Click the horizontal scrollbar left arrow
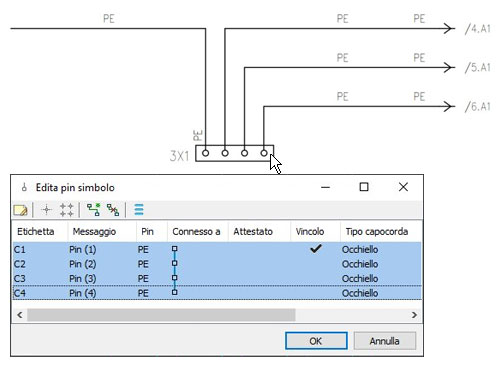Image resolution: width=500 pixels, height=370 pixels. point(20,315)
